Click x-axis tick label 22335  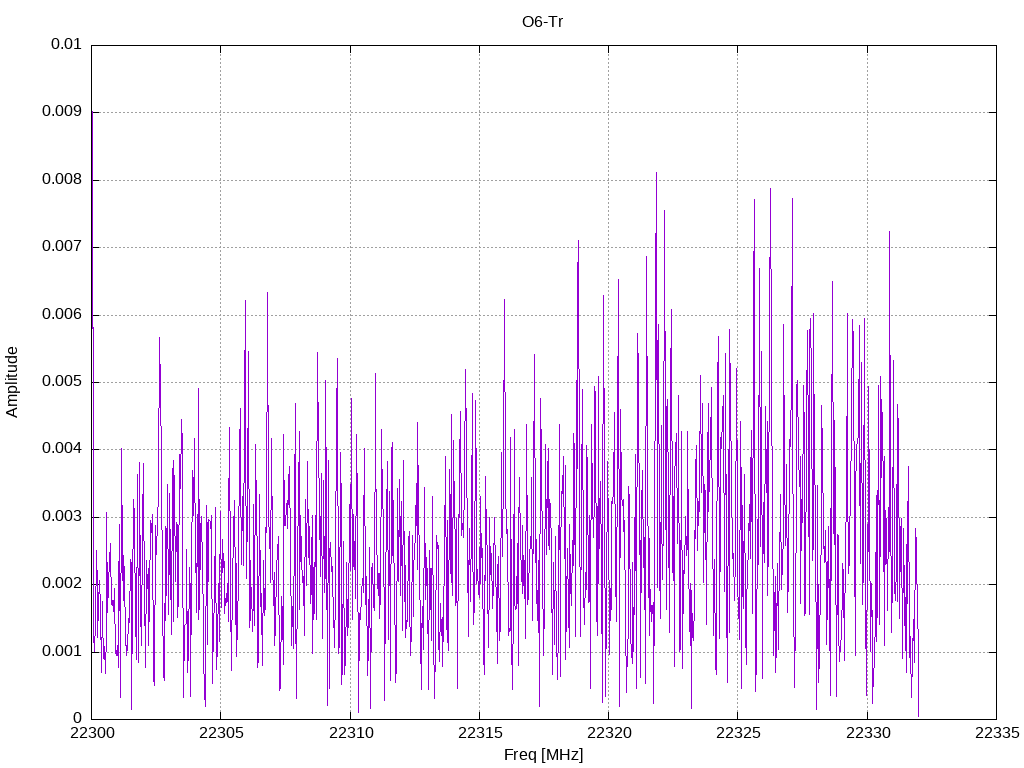pyautogui.click(x=997, y=733)
